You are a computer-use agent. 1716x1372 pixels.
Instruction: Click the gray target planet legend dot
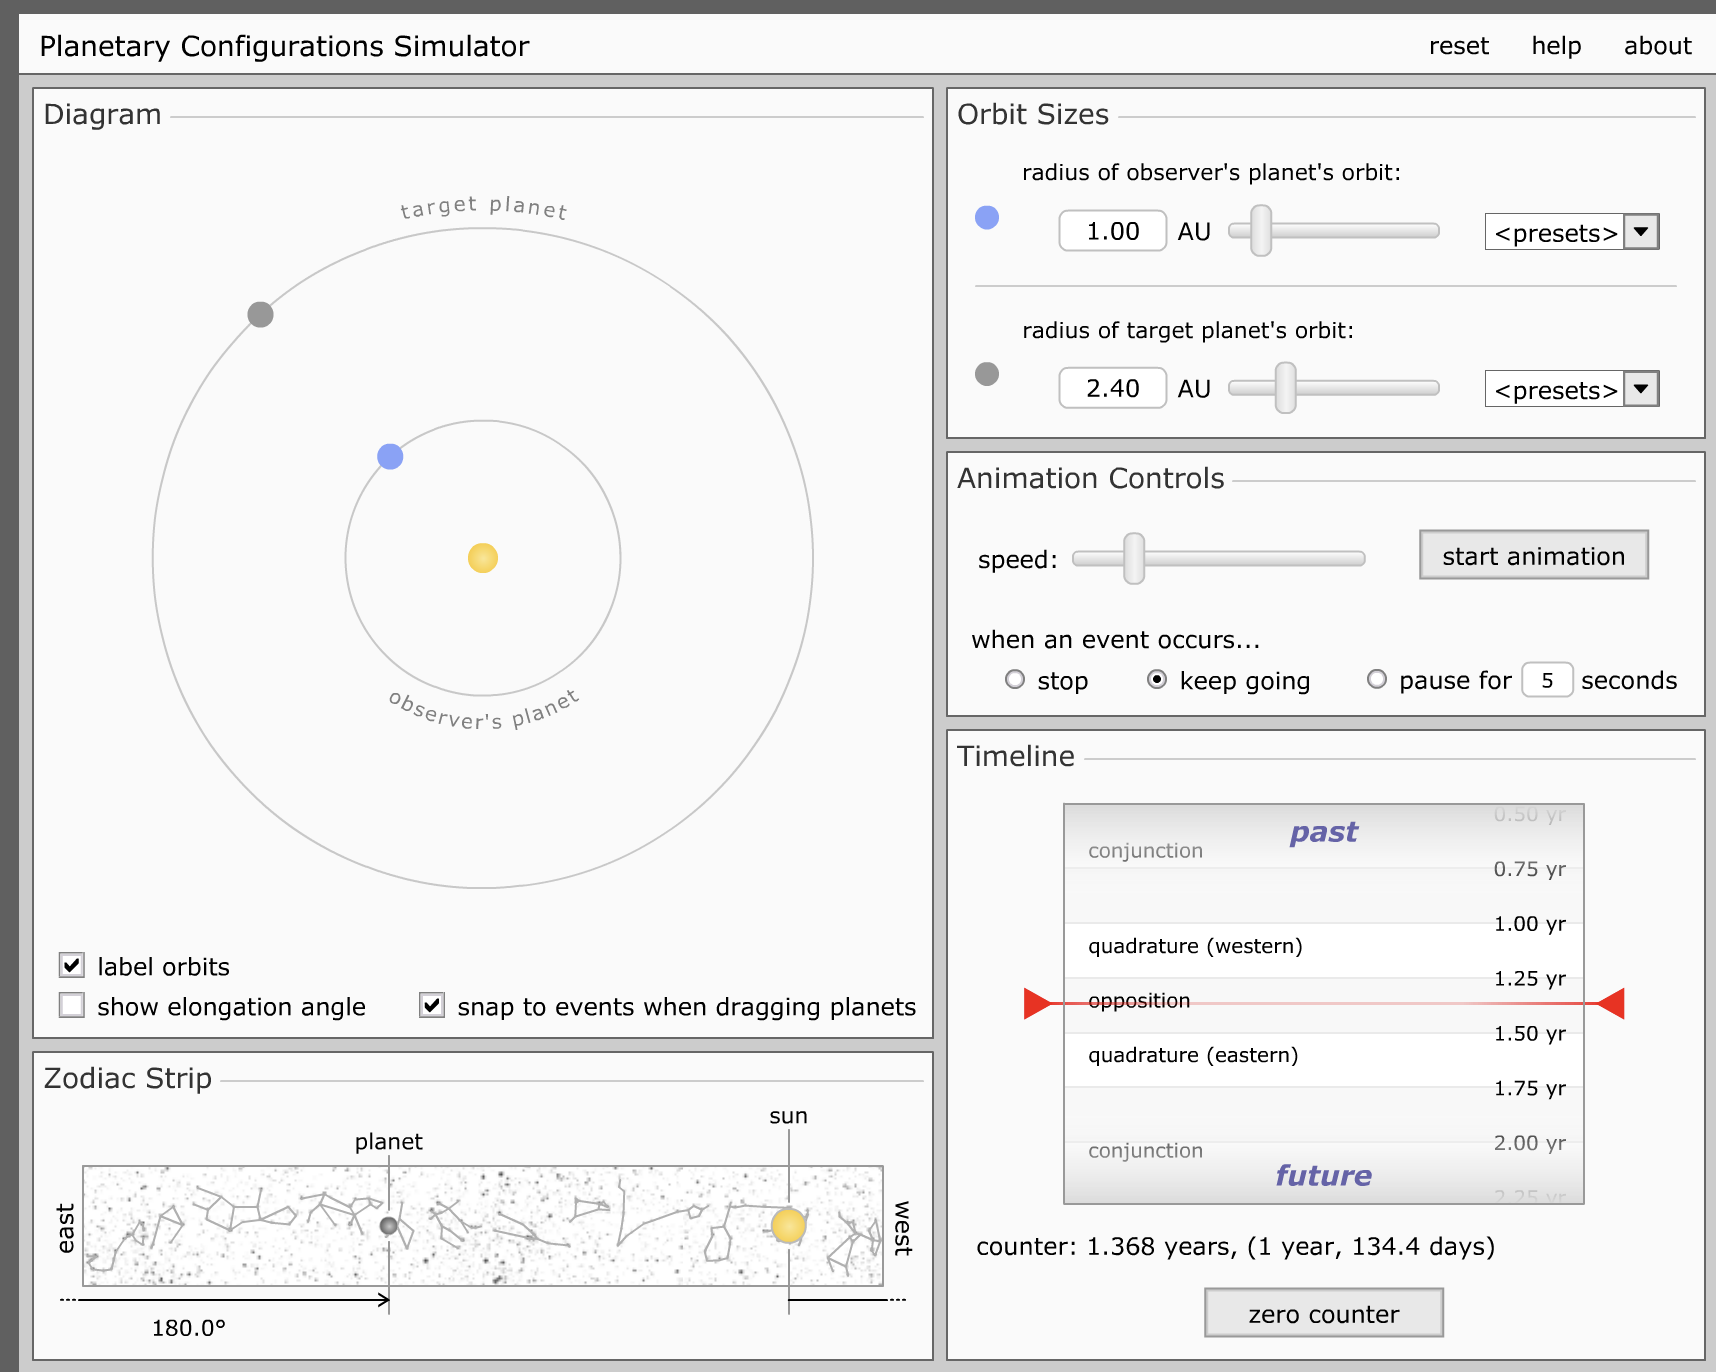(x=987, y=374)
